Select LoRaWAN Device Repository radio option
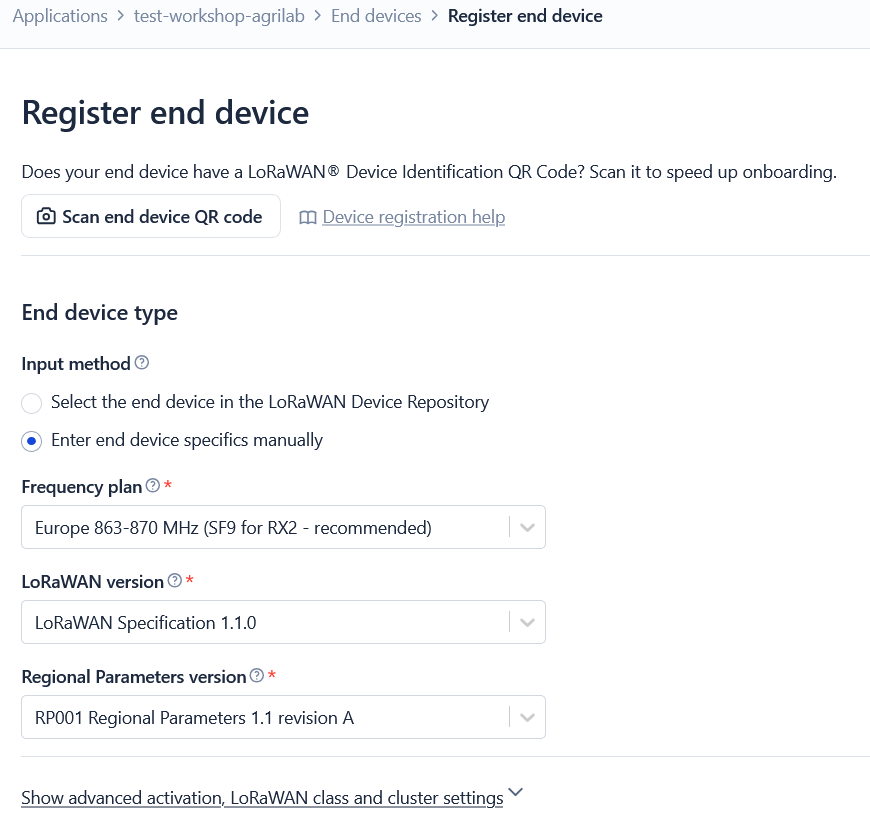Screen dimensions: 870x823 [32, 403]
